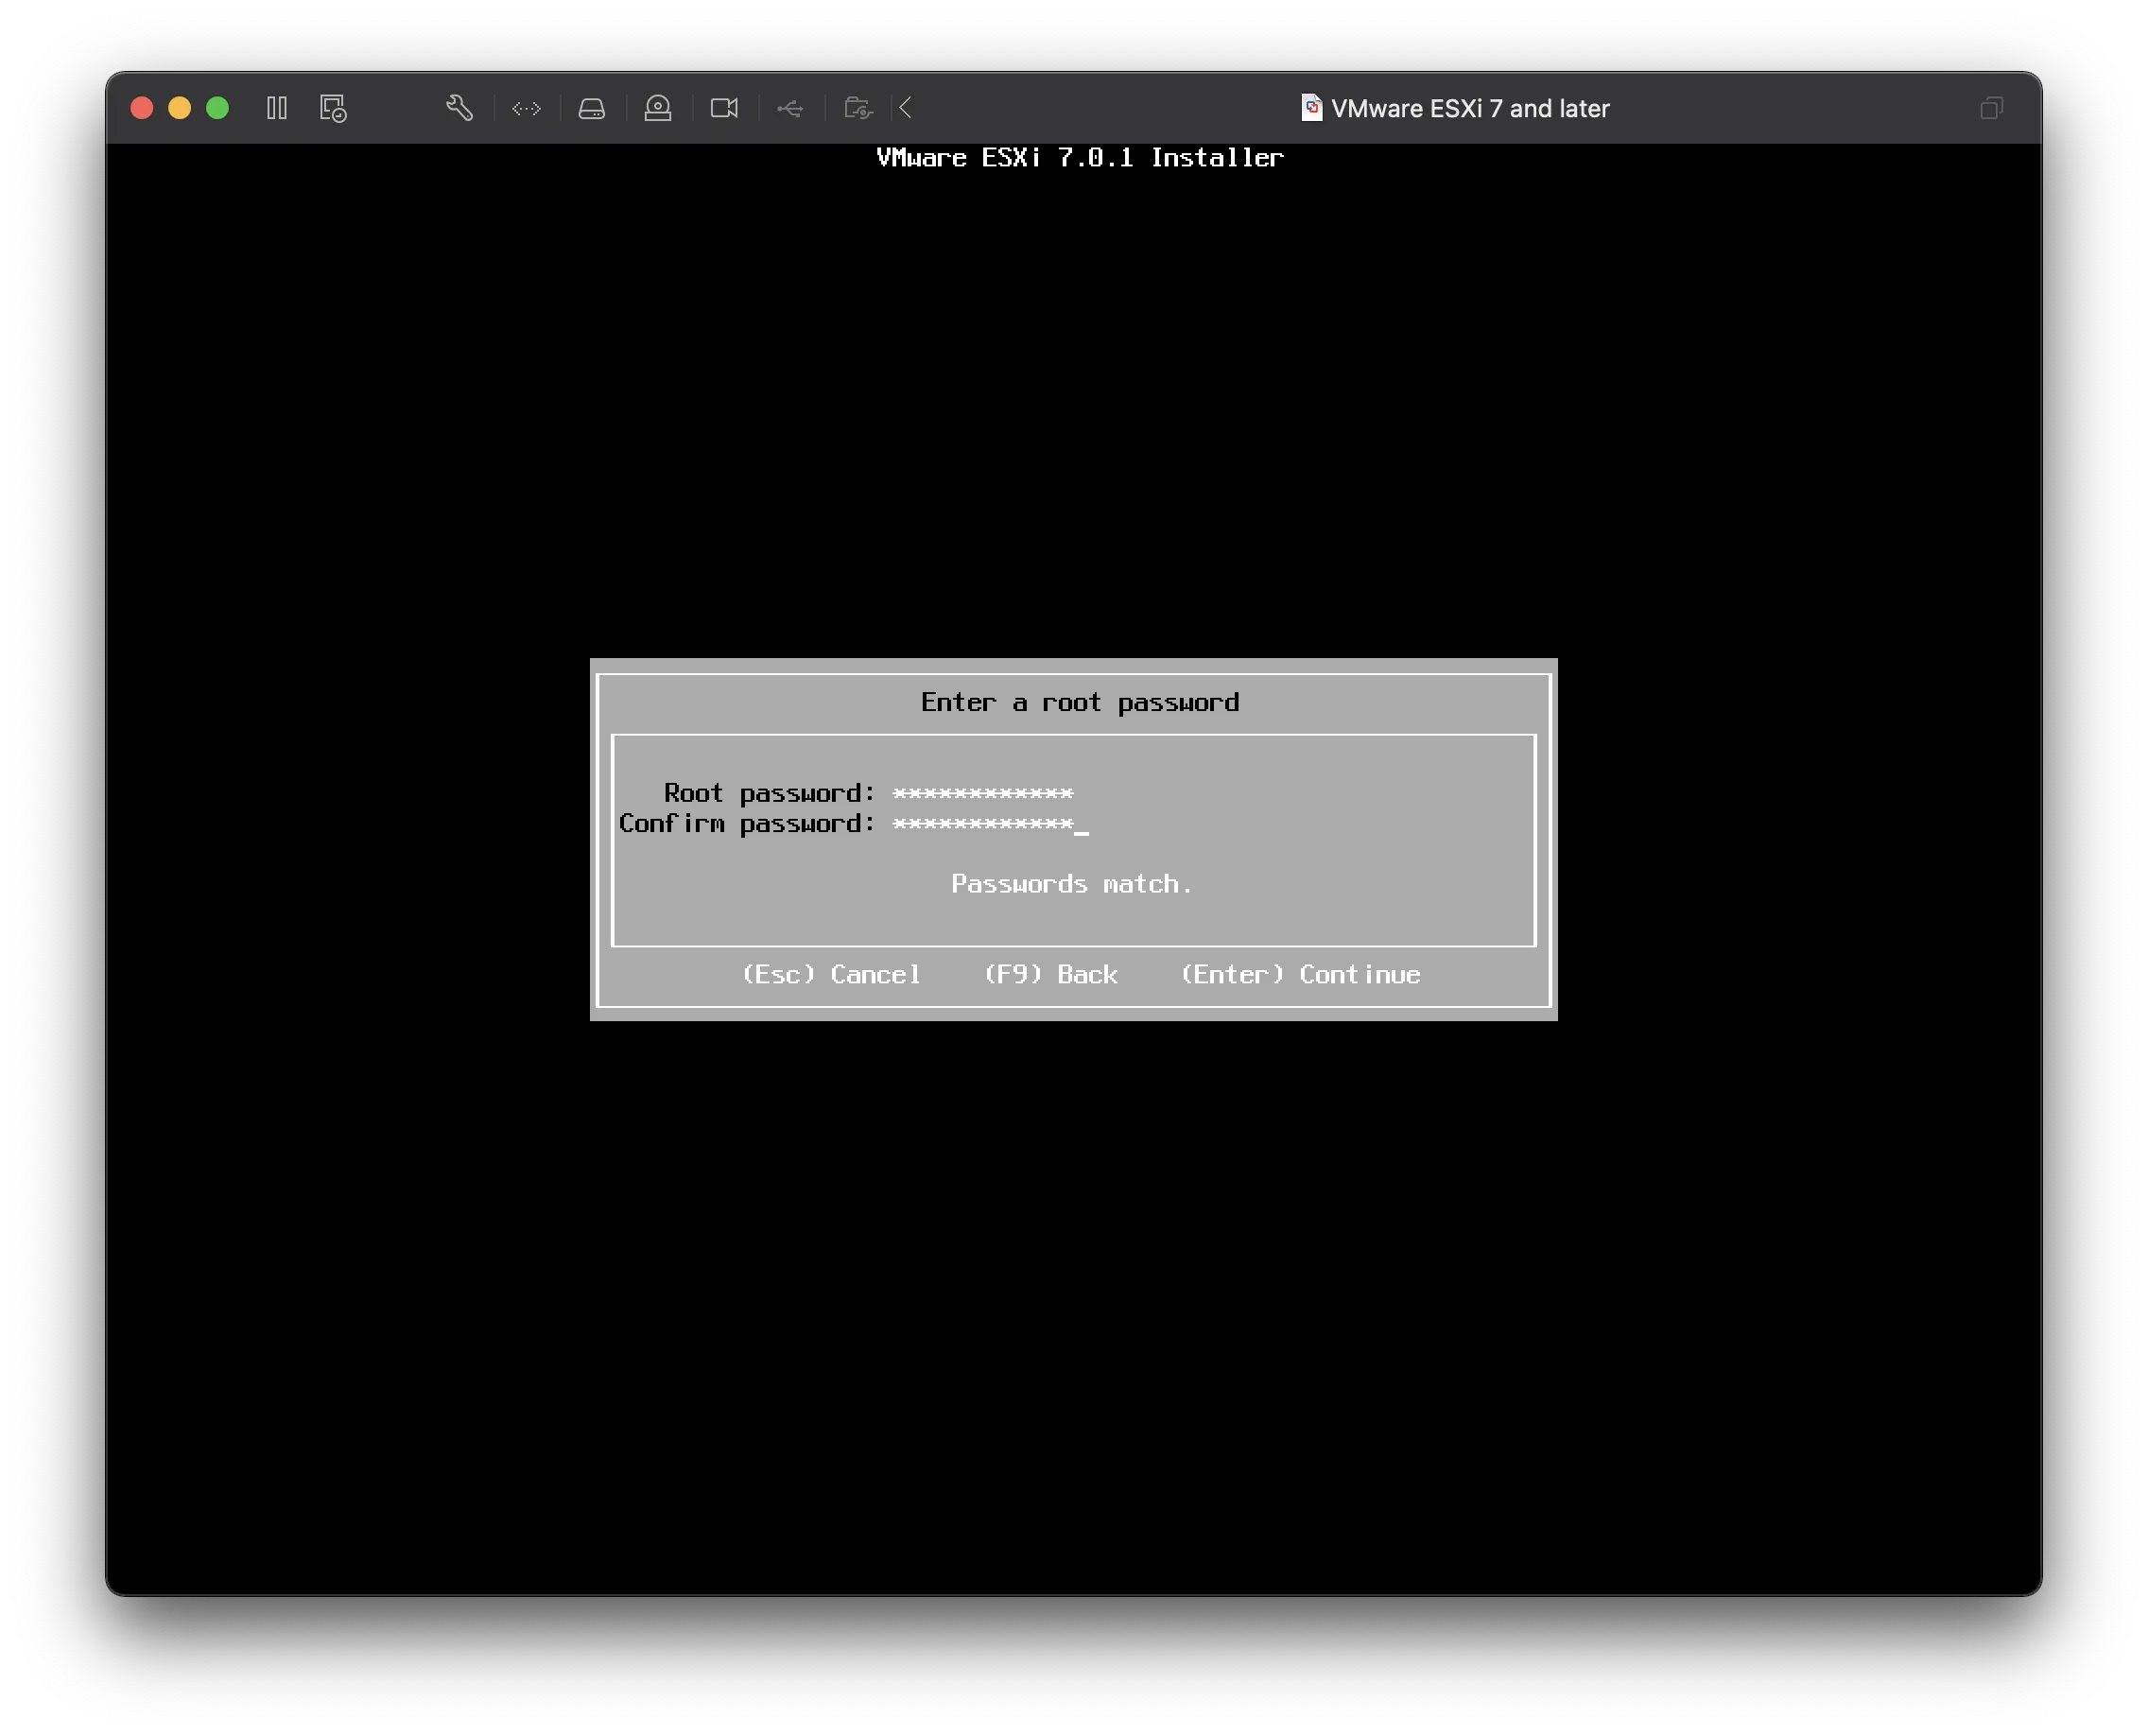Click the VMware ESXi 7 window title
This screenshot has height=1736, width=2148.
(1469, 108)
